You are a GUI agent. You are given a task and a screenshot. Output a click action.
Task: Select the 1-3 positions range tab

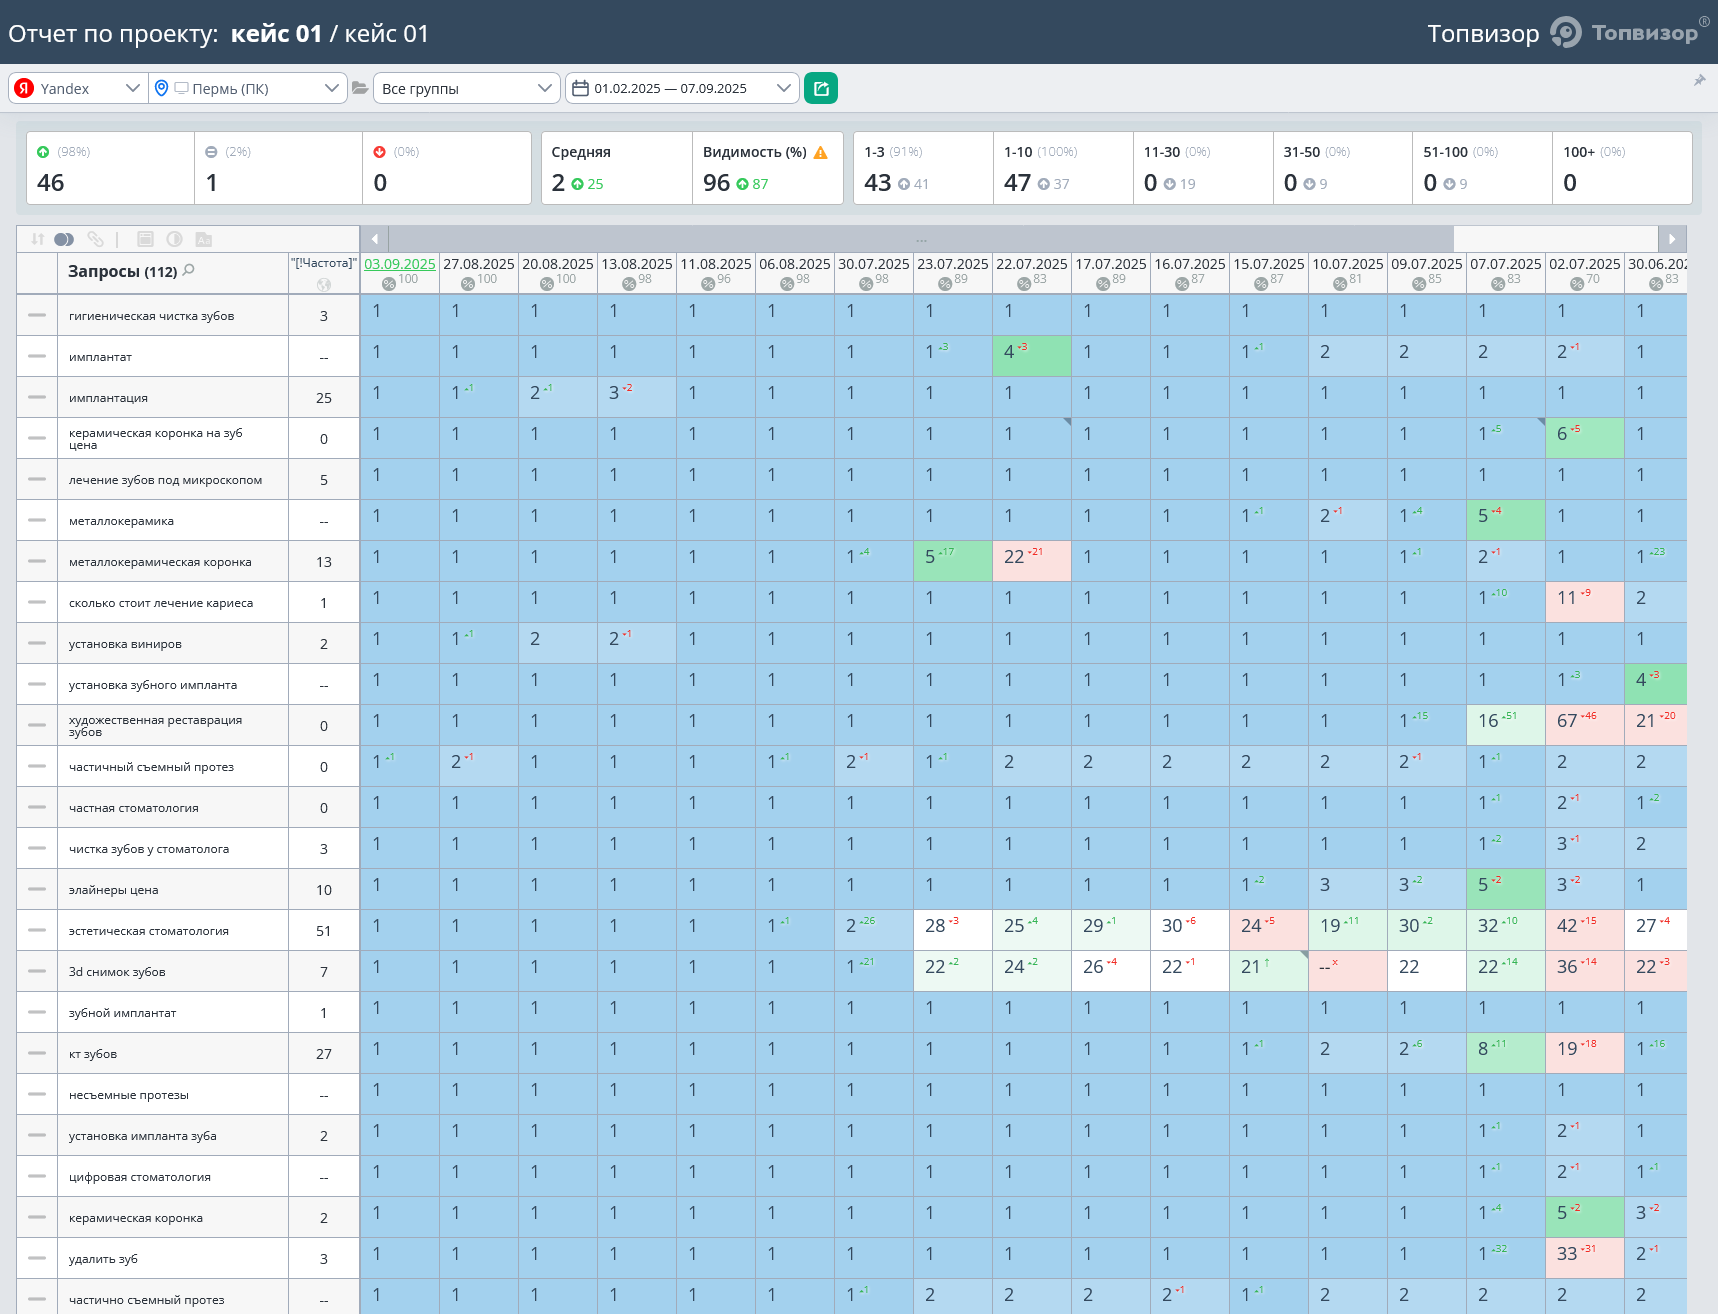coord(923,168)
